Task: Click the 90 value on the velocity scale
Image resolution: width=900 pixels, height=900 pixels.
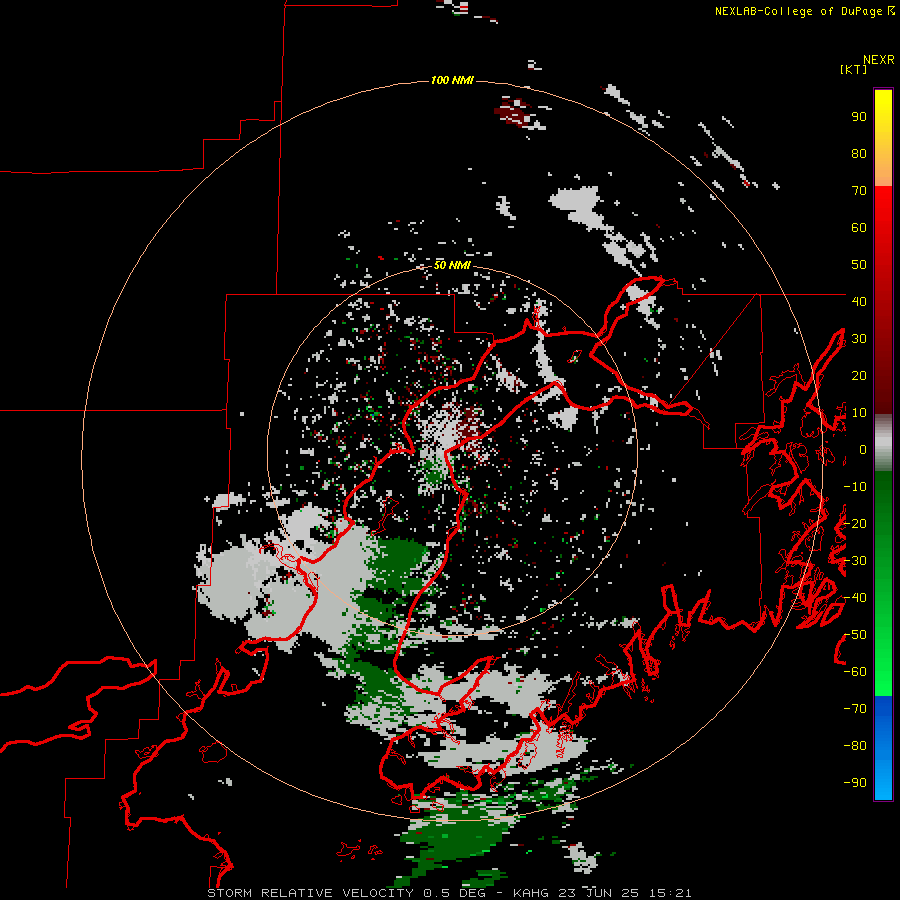Action: click(x=859, y=117)
